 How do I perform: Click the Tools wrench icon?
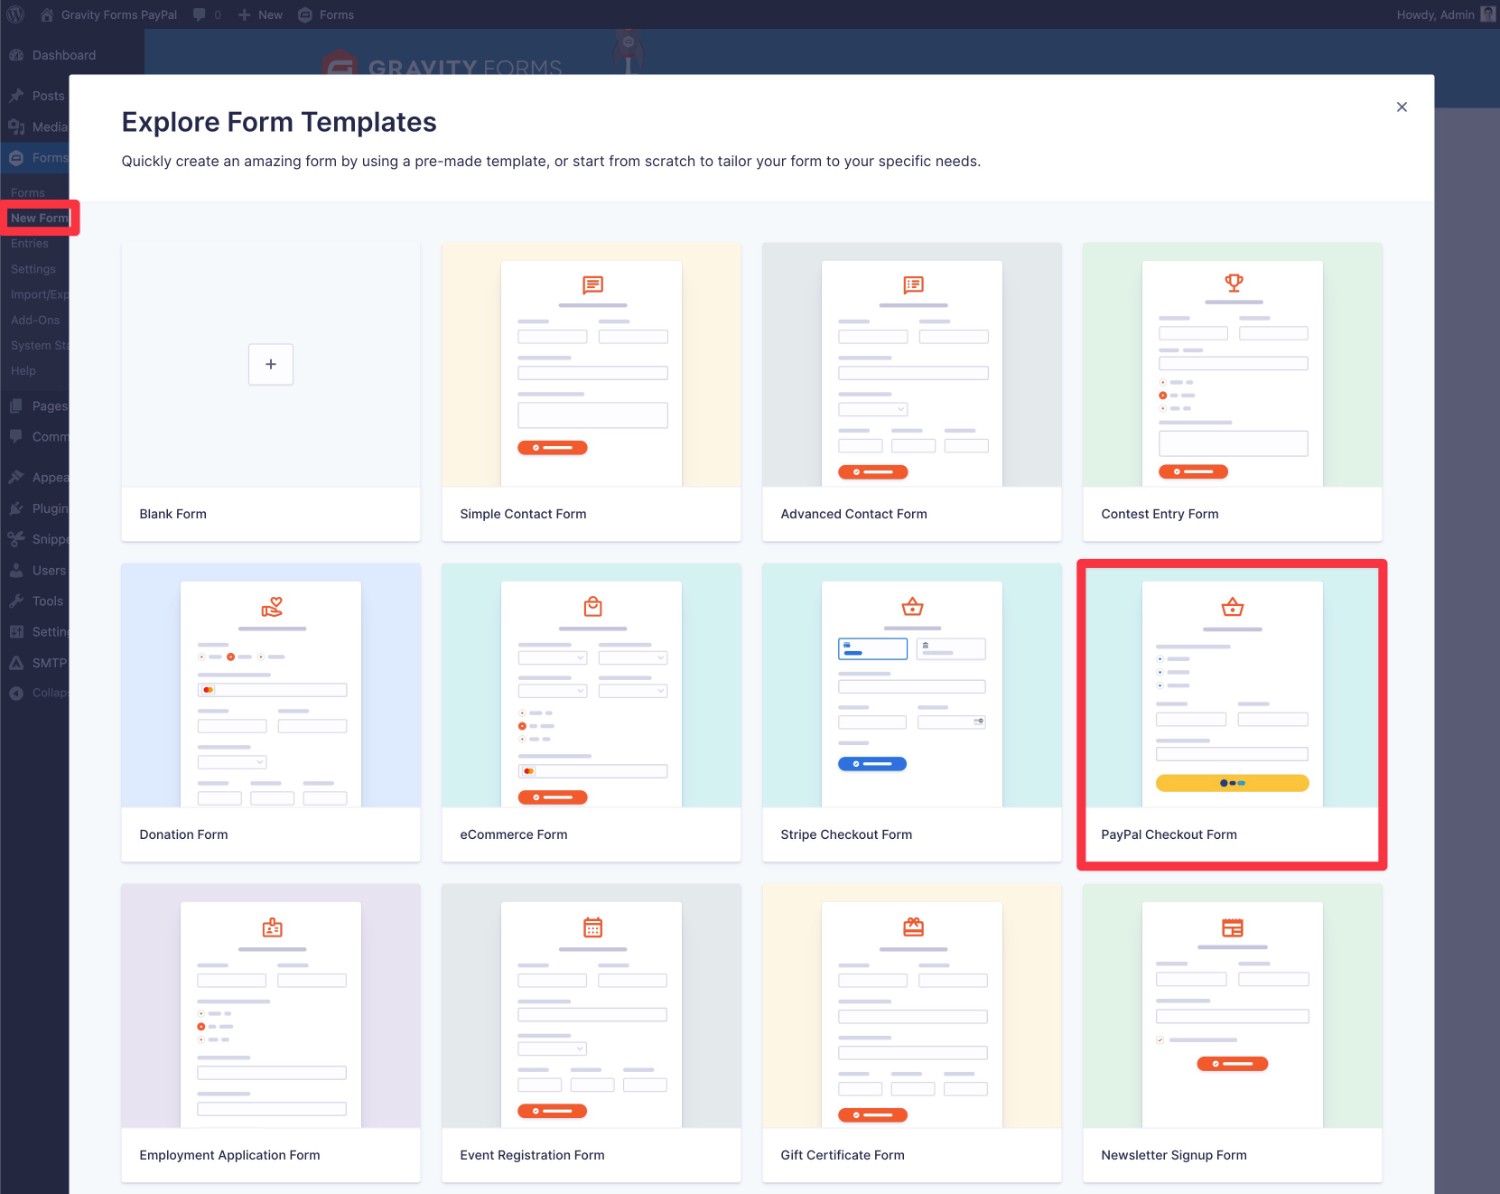(x=16, y=601)
